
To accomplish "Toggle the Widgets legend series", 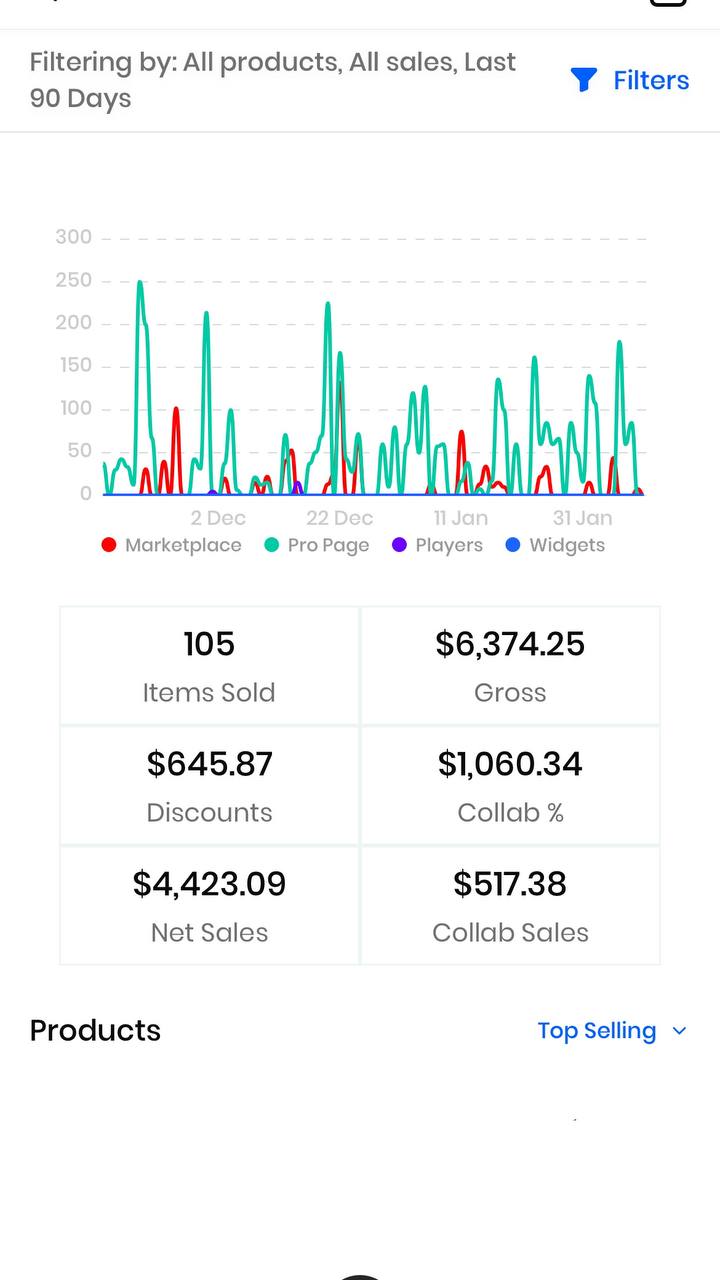I will coord(555,545).
